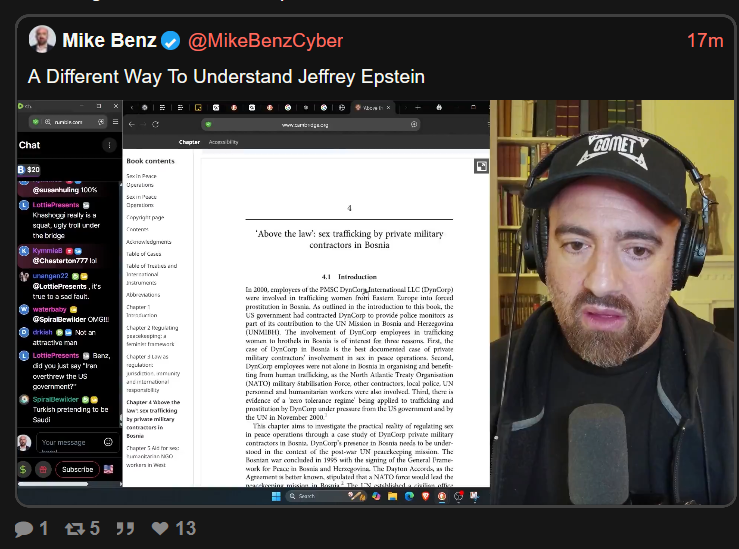This screenshot has width=739, height=549.
Task: Open 'Chapter 2 Regulating peacekeeping' contents entry
Action: pyautogui.click(x=152, y=336)
